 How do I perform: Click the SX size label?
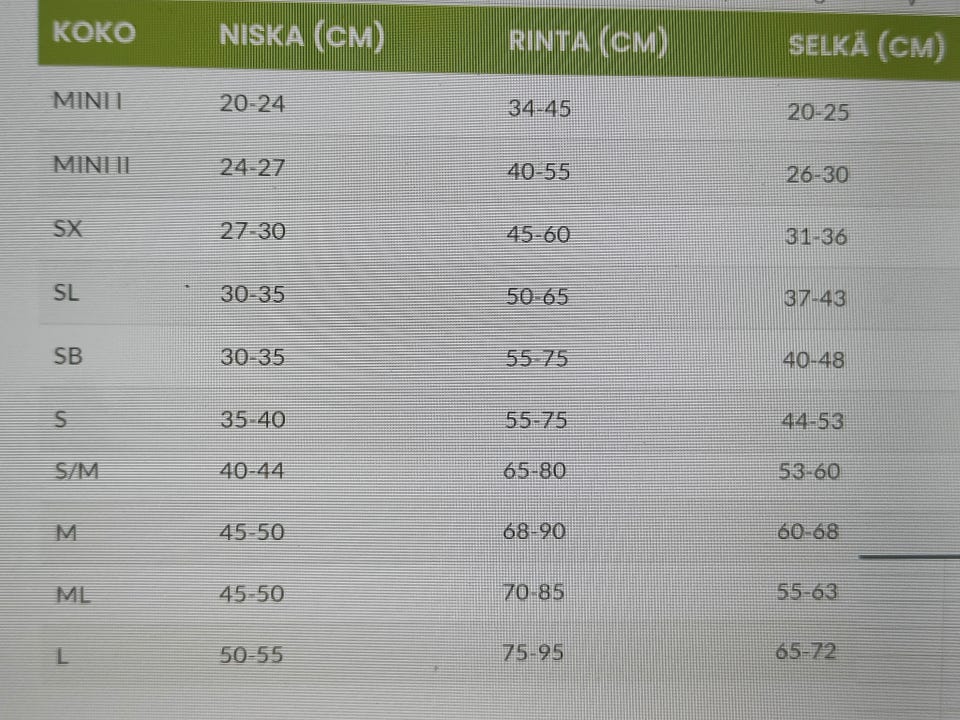68,229
